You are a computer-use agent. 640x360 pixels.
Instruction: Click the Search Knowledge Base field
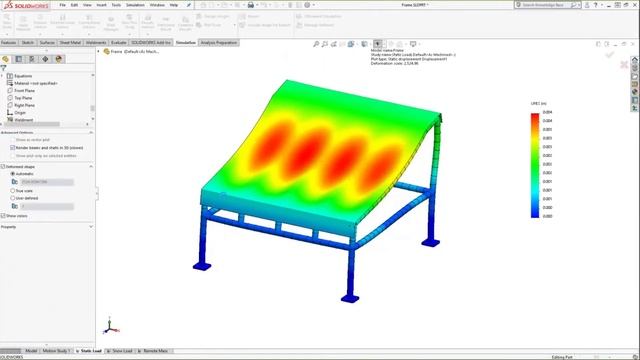coord(548,5)
